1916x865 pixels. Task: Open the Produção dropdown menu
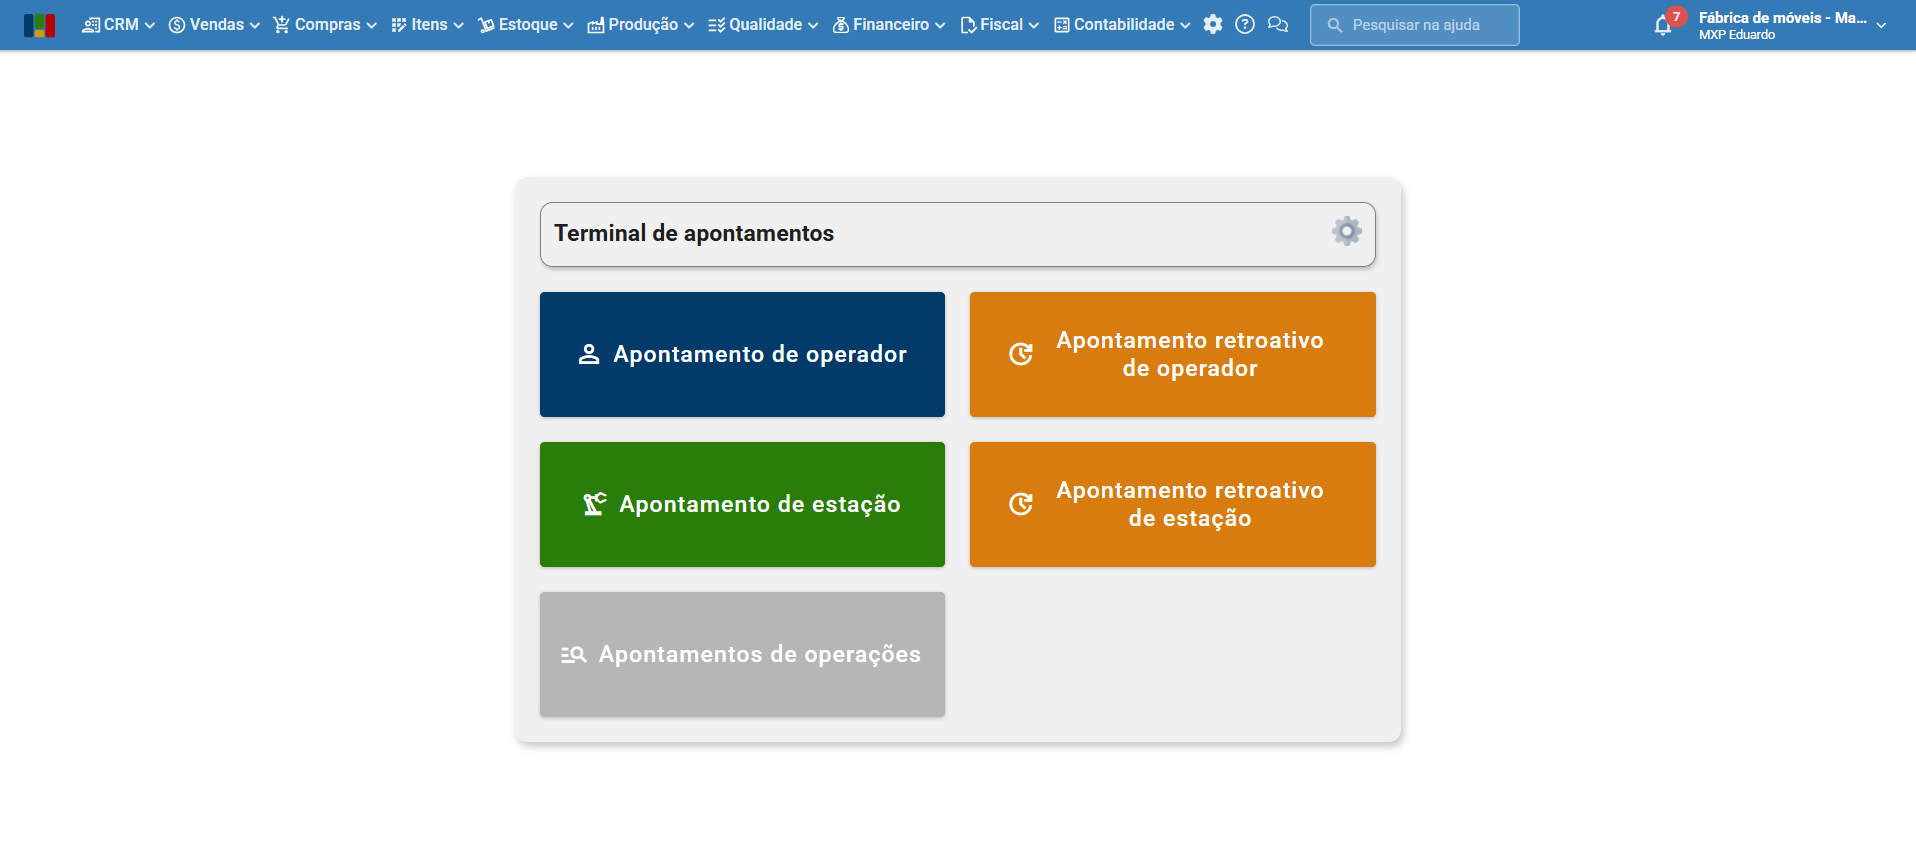tap(640, 25)
